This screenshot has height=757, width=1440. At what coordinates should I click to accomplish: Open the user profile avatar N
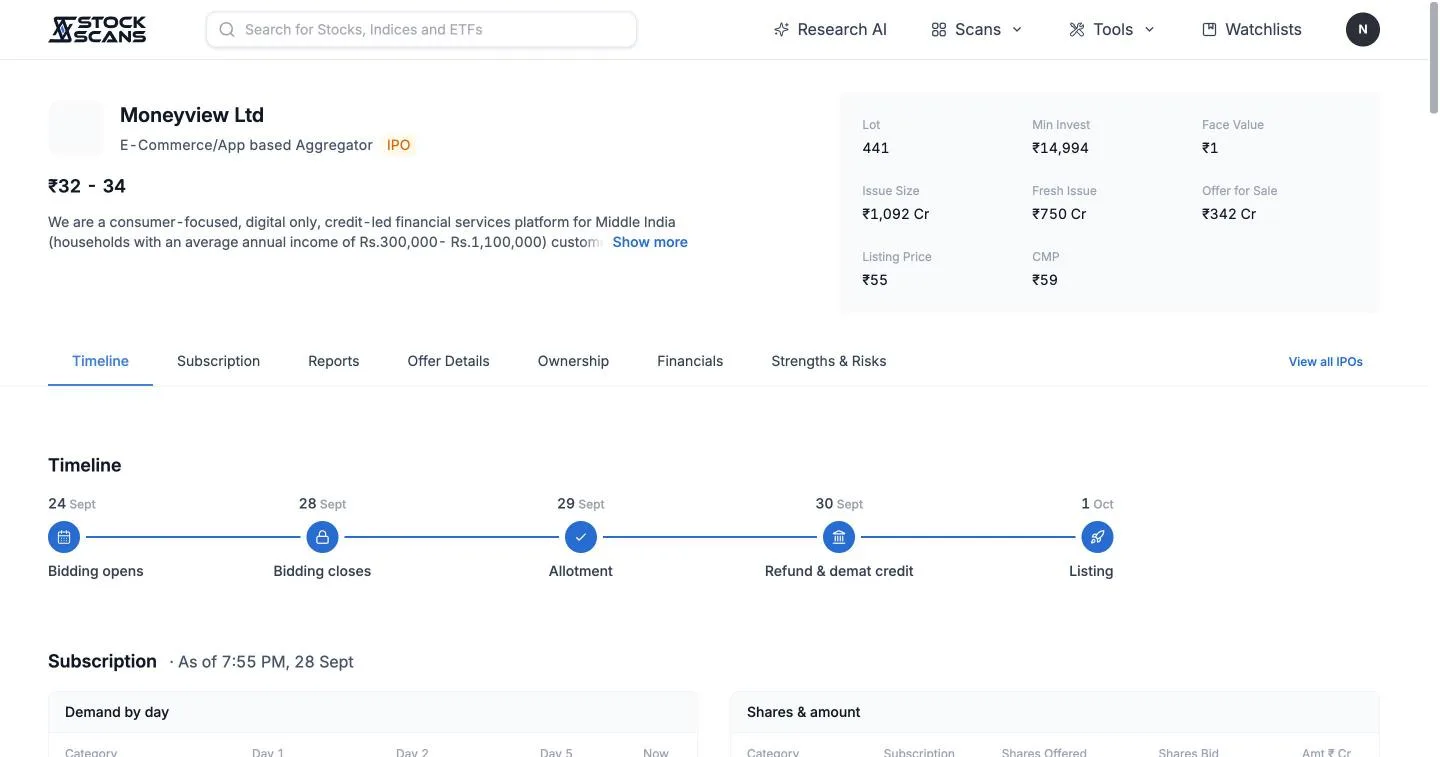tap(1363, 29)
